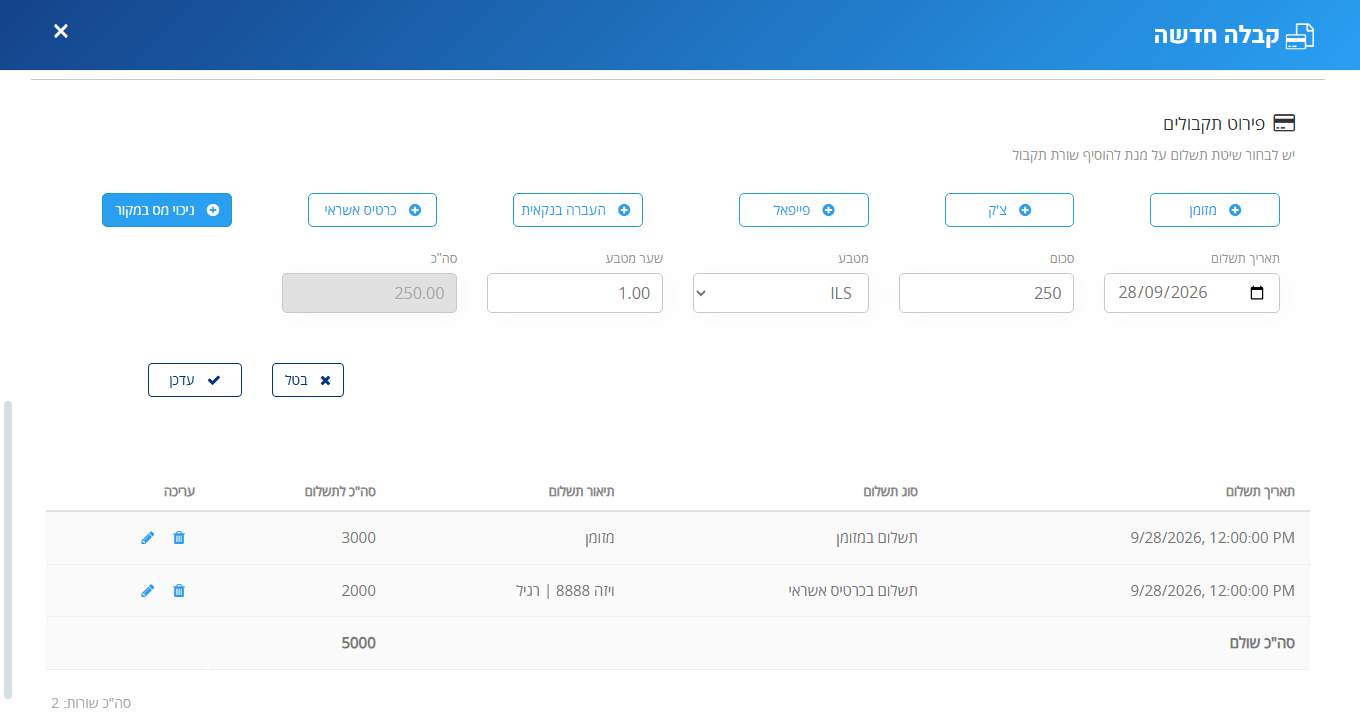1360x720 pixels.
Task: Click the סכום amount field
Action: 986,293
